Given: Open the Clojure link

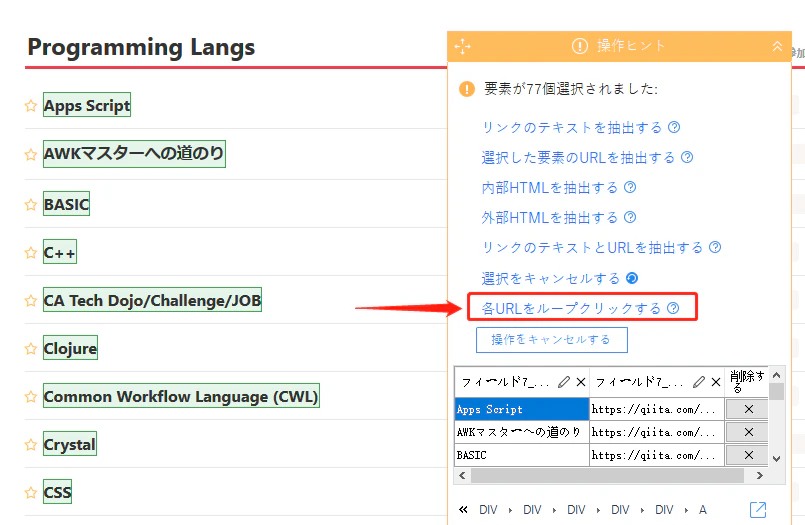Looking at the screenshot, I should [x=70, y=348].
